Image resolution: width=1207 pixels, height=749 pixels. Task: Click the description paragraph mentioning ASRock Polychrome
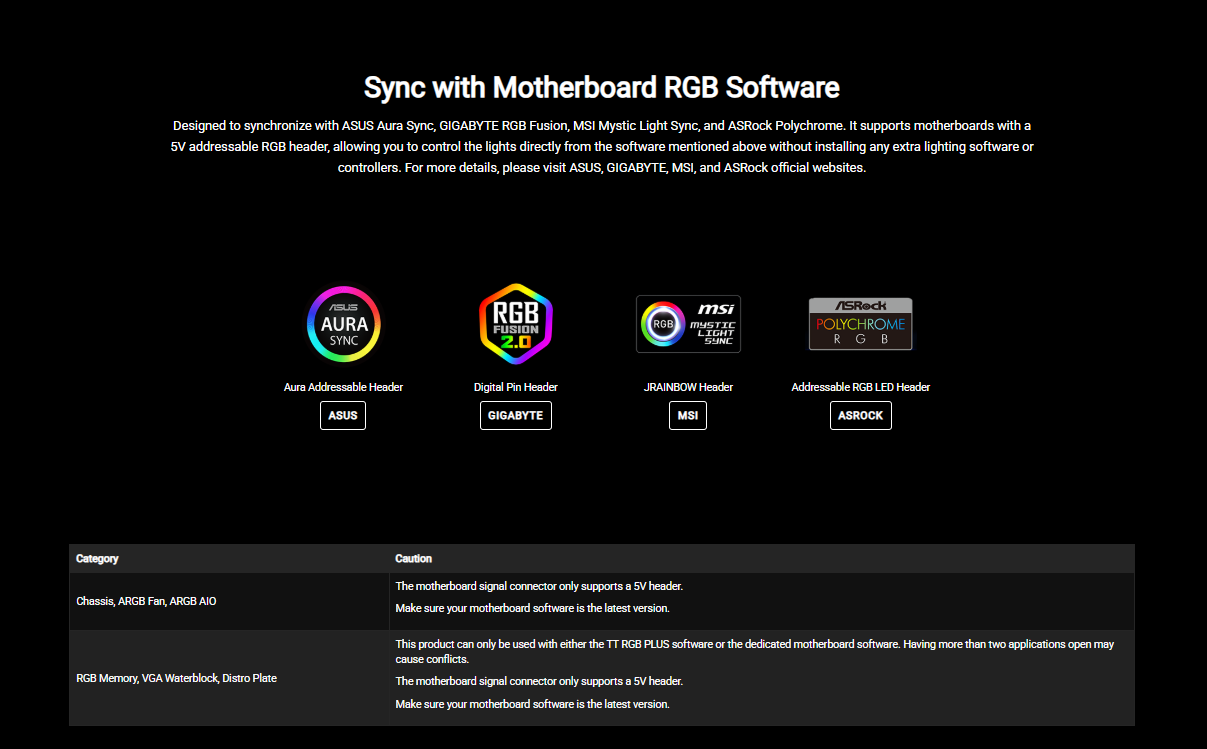(x=601, y=147)
